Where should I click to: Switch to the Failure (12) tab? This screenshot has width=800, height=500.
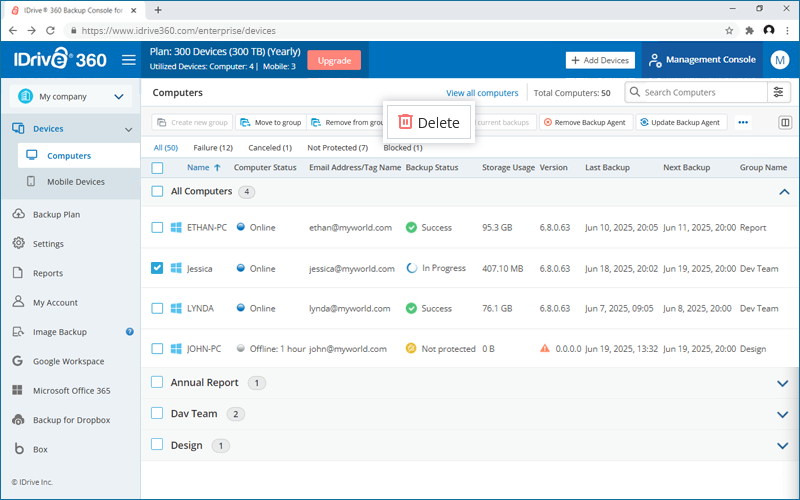(x=213, y=148)
